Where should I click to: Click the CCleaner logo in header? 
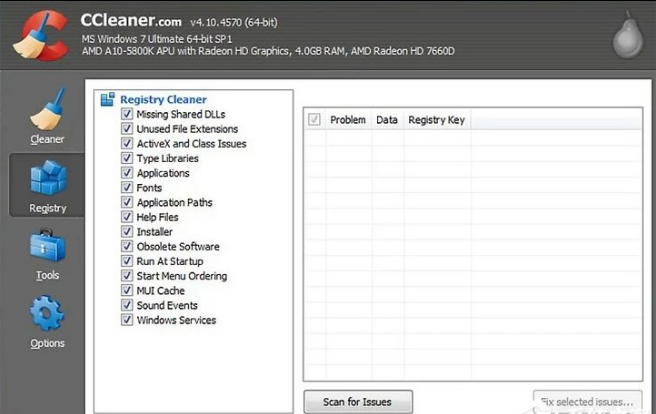click(x=41, y=35)
